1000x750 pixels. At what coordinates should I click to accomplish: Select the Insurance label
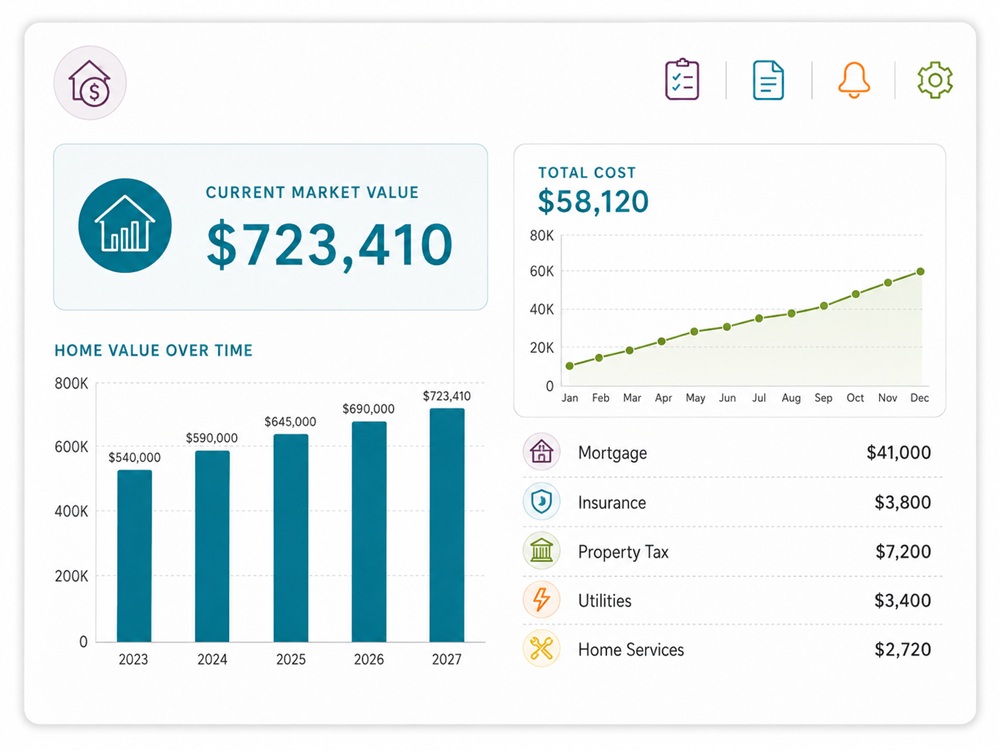click(612, 503)
